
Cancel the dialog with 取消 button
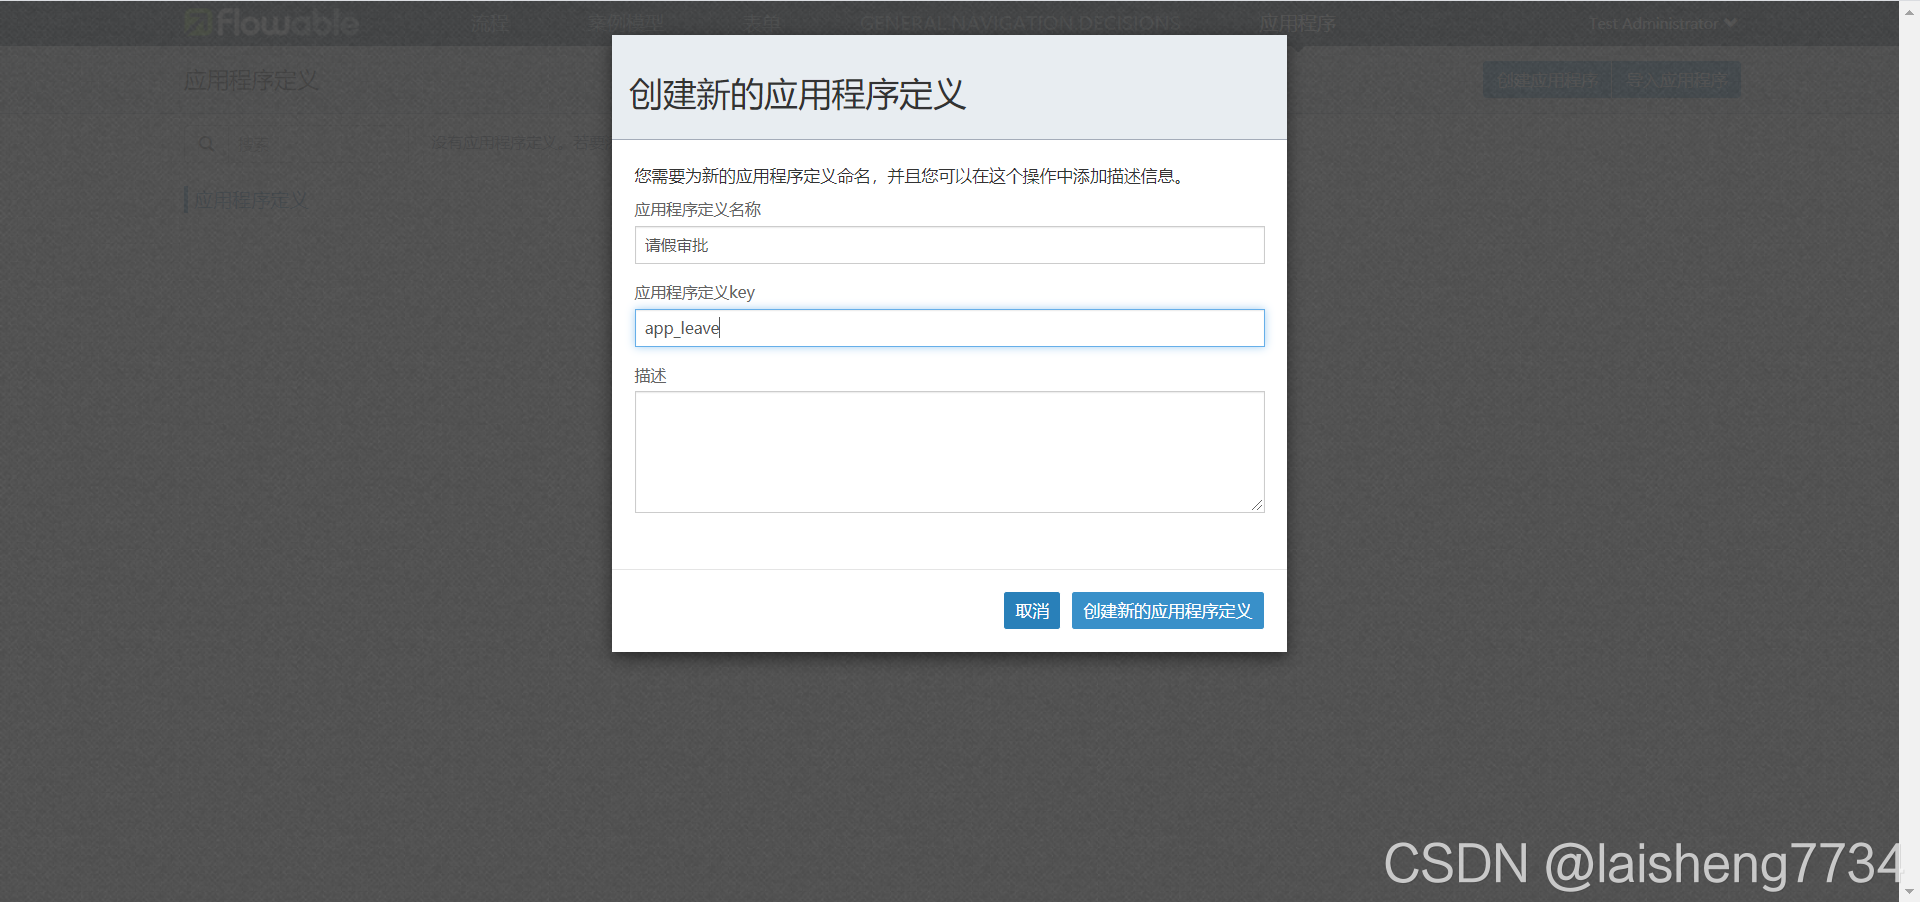(1031, 611)
